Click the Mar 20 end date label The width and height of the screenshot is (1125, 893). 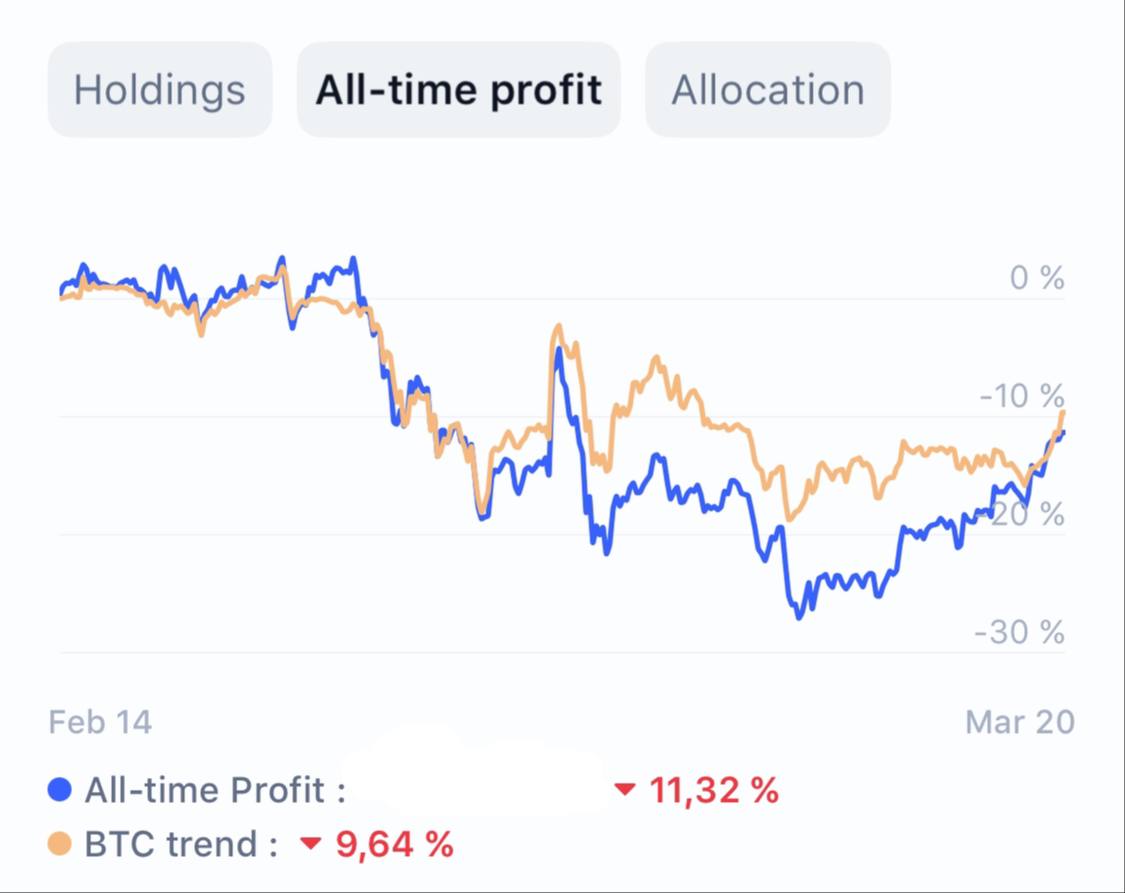coord(1019,721)
